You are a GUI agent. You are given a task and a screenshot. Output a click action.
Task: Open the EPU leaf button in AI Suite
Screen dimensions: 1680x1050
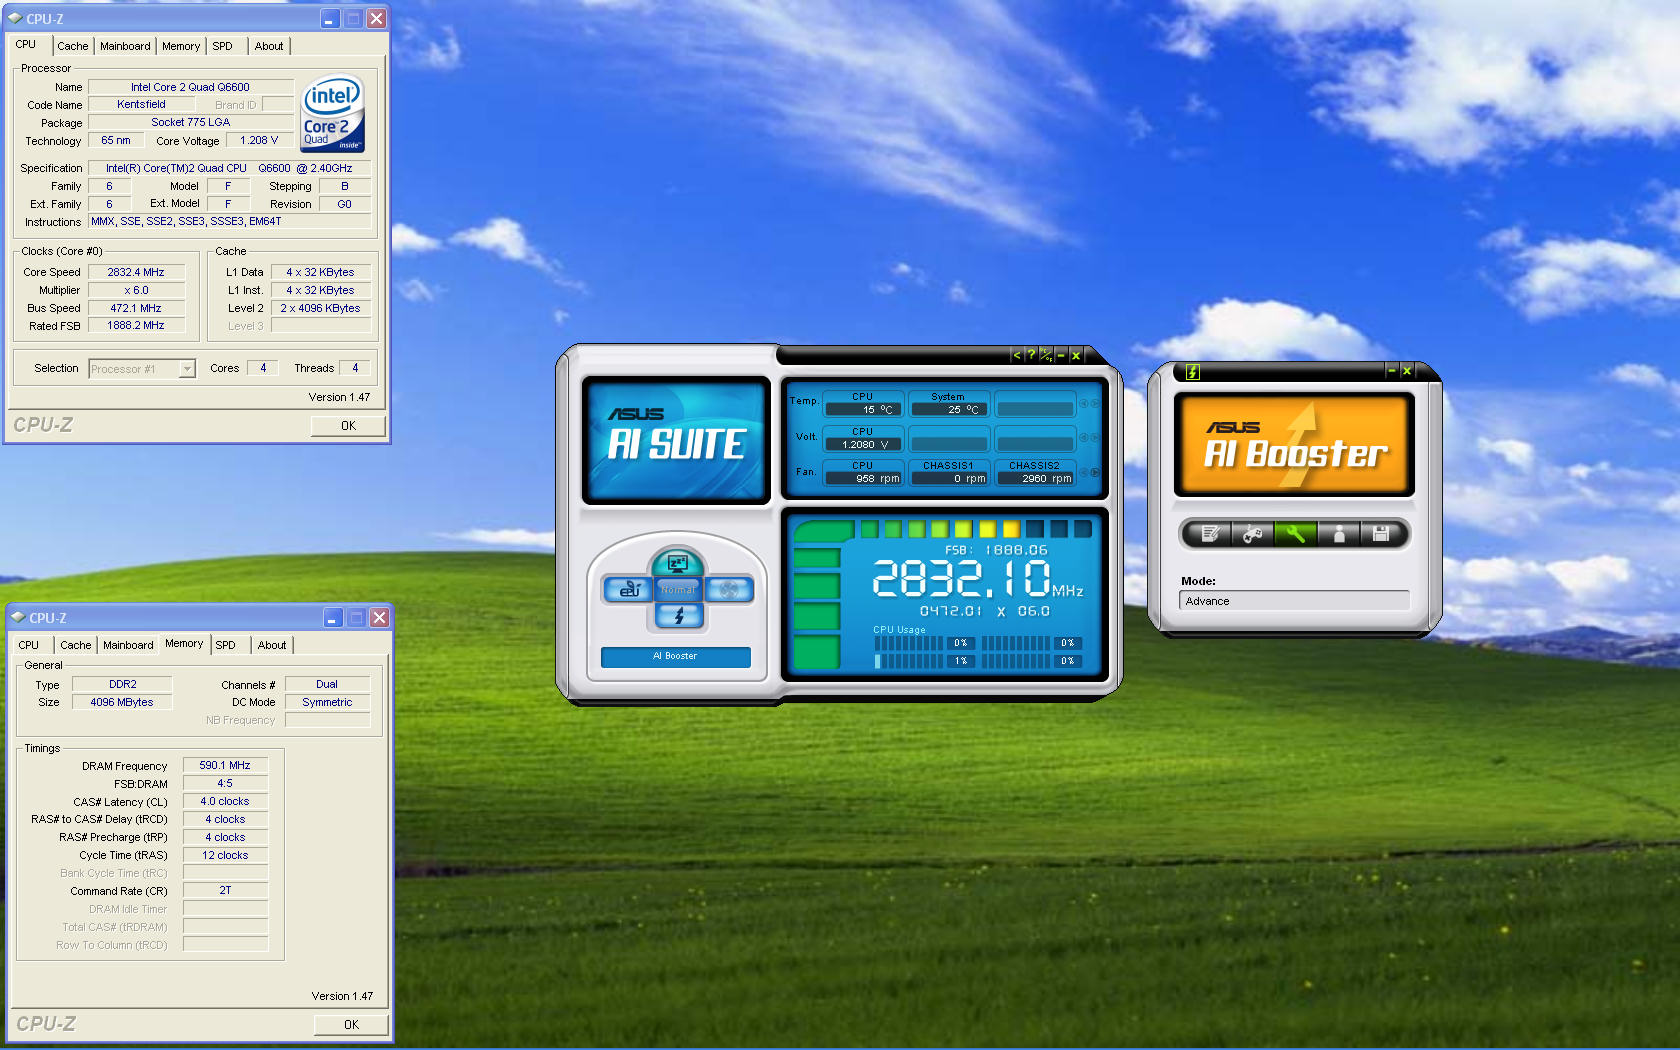click(x=628, y=590)
